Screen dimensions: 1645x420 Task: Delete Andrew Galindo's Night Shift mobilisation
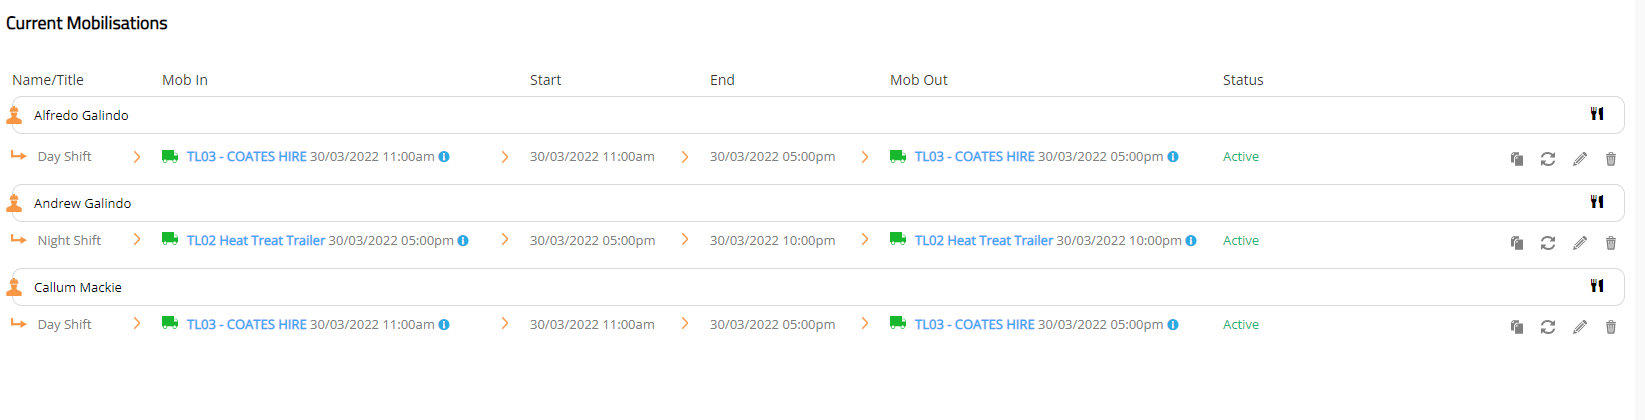tap(1611, 243)
